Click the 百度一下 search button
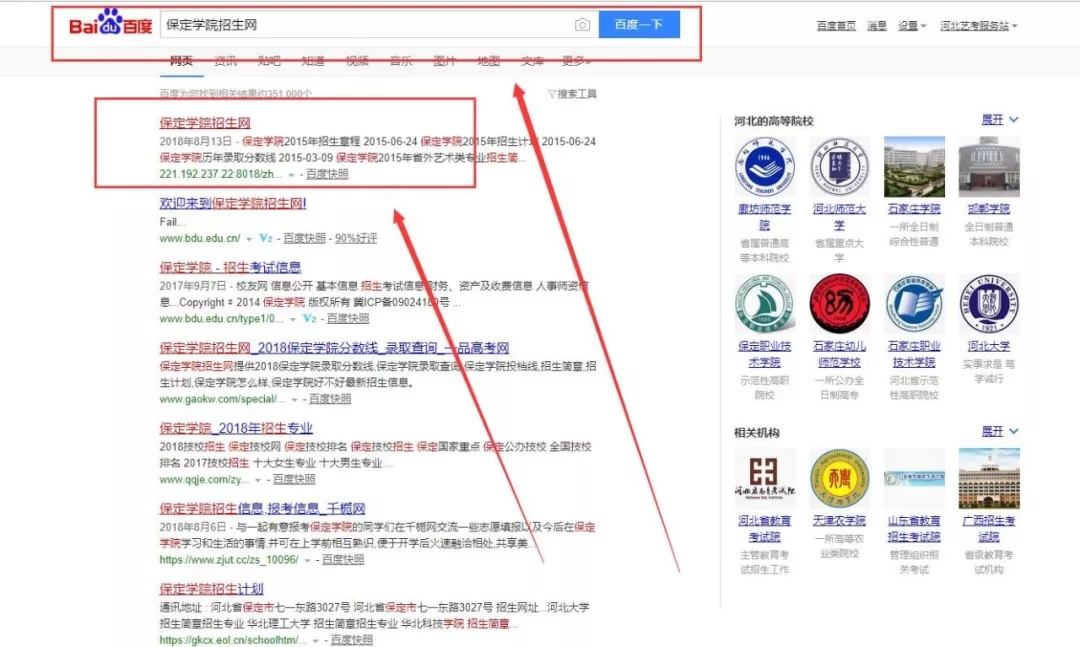Viewport: 1080px width, 647px height. pyautogui.click(x=639, y=25)
